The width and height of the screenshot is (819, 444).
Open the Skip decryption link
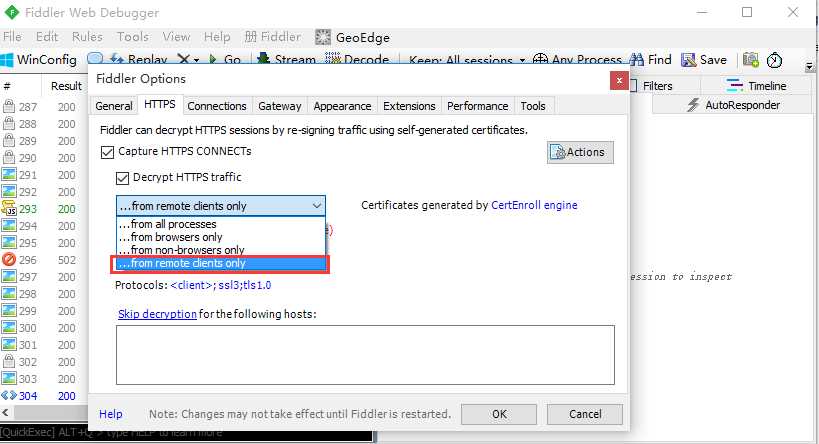pyautogui.click(x=157, y=314)
